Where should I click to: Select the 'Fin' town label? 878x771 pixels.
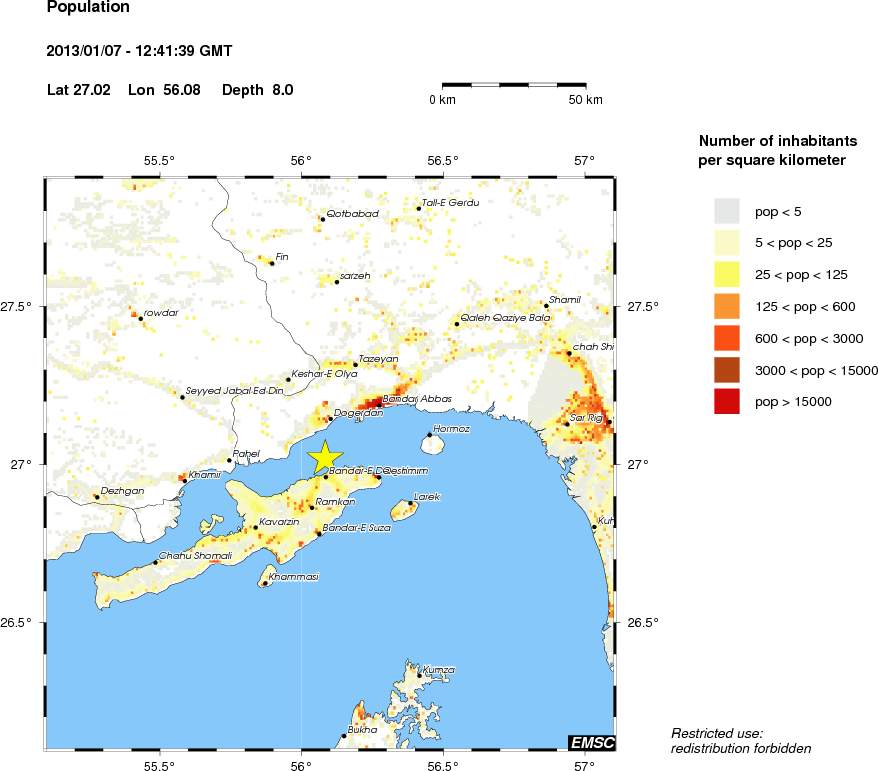coord(282,256)
